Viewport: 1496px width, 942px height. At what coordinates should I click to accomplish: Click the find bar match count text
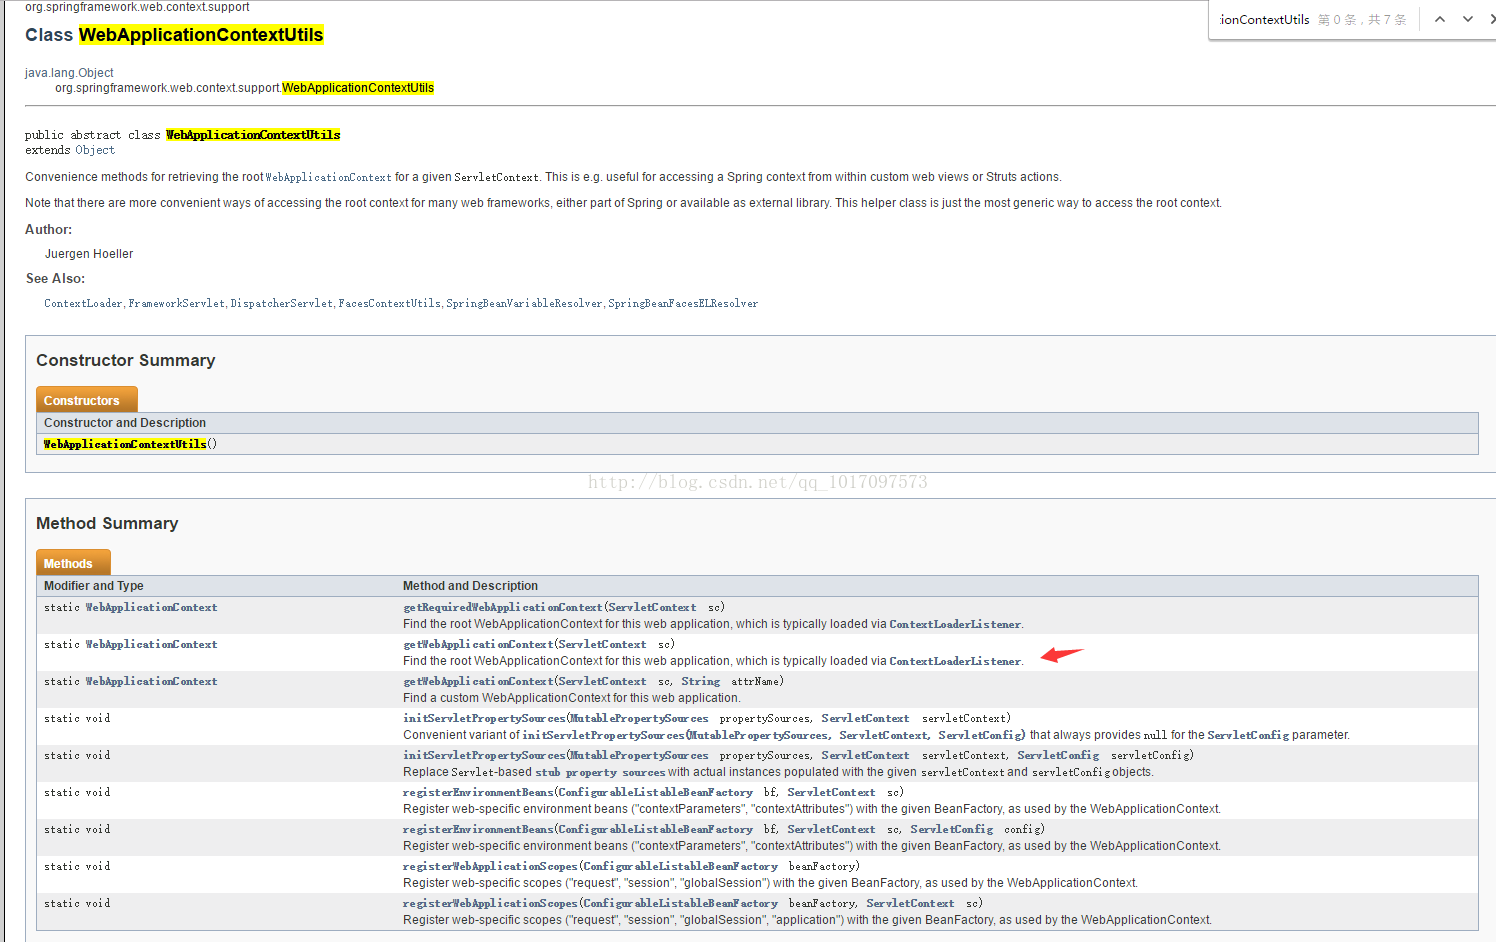(x=1362, y=19)
